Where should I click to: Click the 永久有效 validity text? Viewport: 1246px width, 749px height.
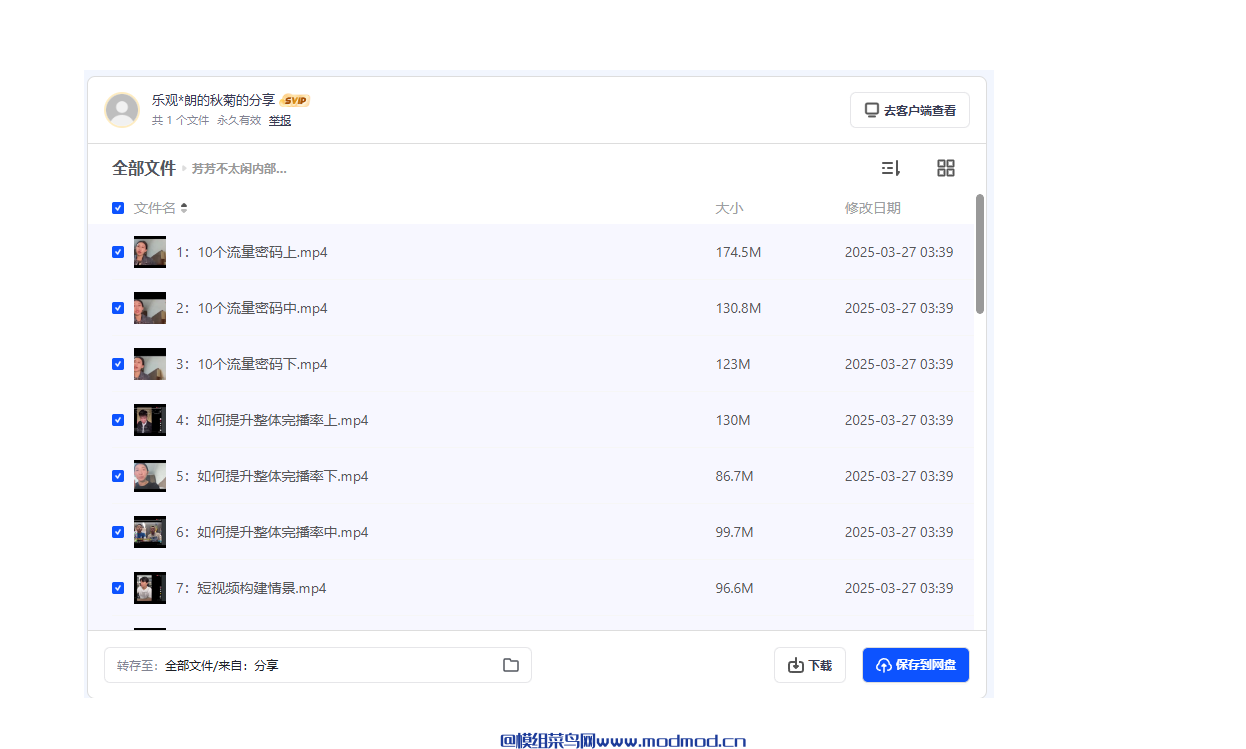(x=239, y=120)
